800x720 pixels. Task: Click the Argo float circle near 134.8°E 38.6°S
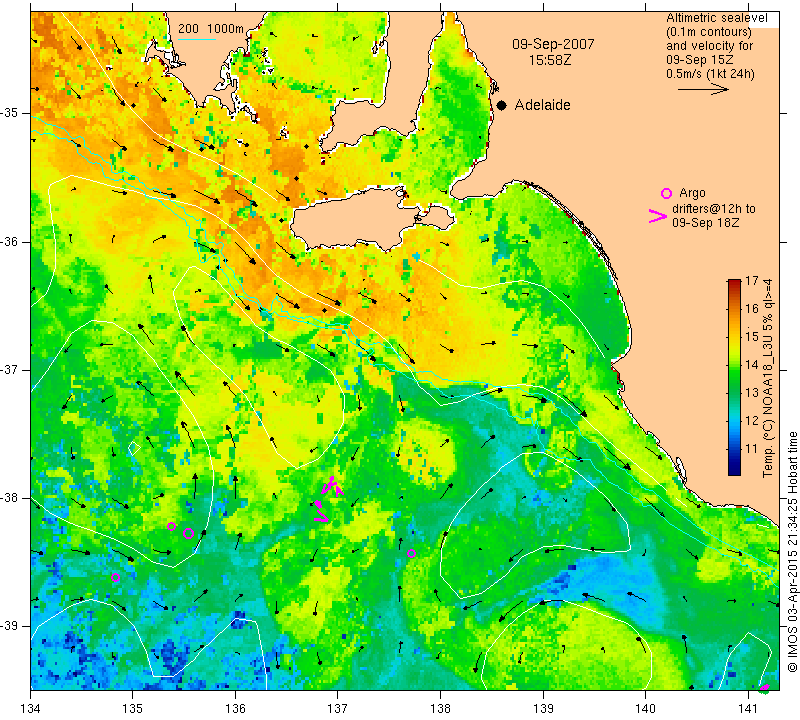[115, 578]
